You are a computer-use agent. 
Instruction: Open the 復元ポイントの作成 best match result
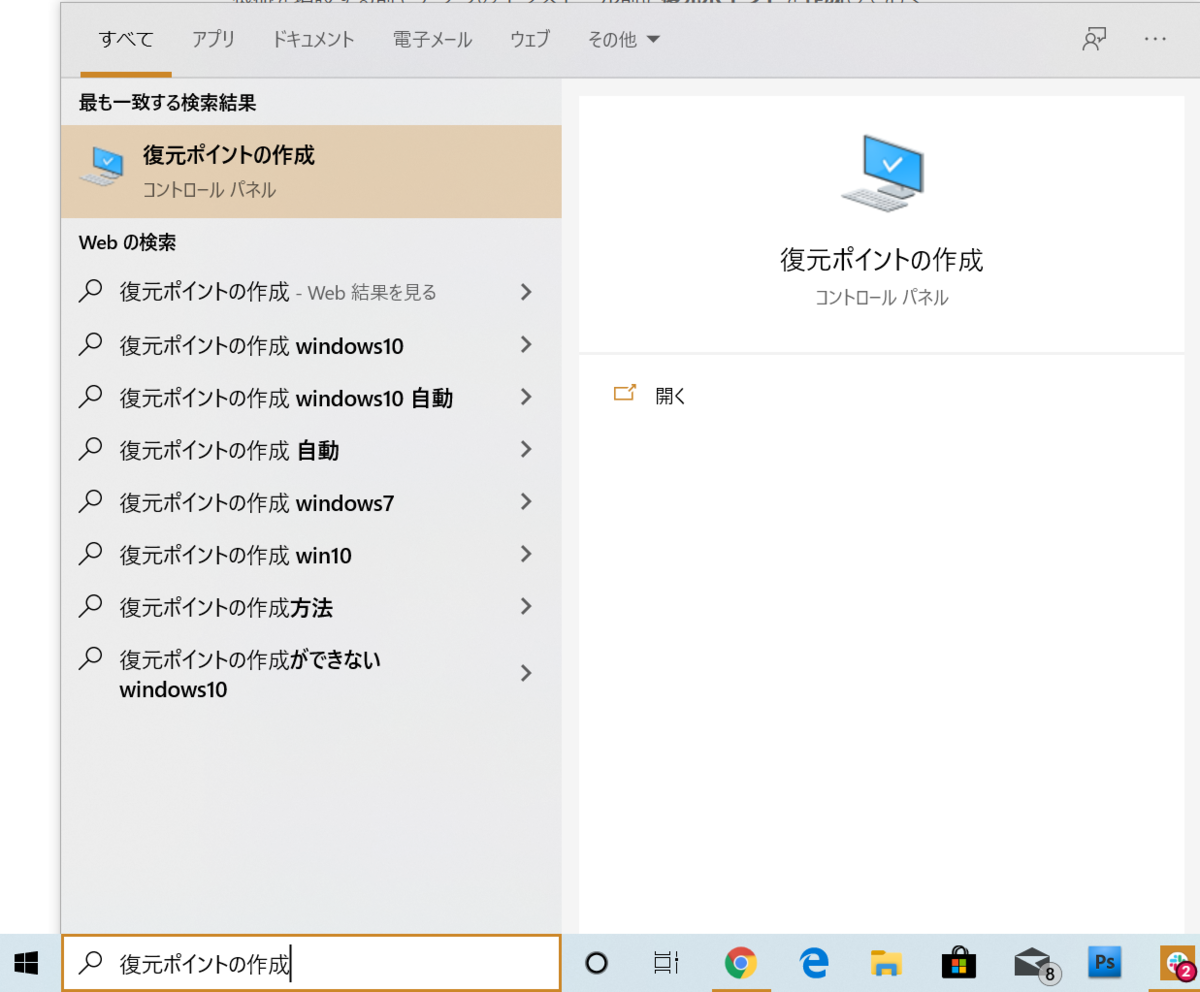pos(311,171)
